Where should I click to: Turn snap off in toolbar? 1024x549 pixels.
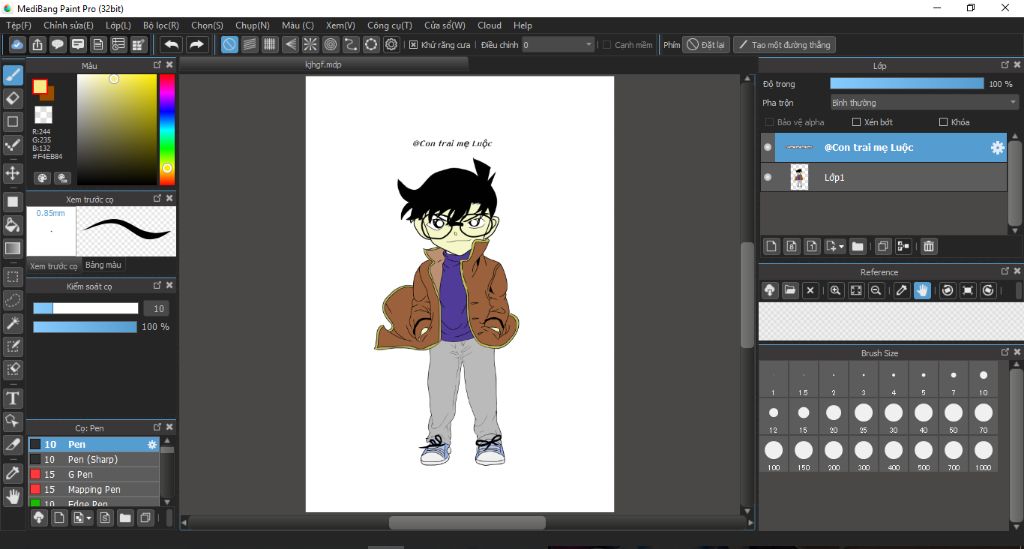click(x=229, y=44)
